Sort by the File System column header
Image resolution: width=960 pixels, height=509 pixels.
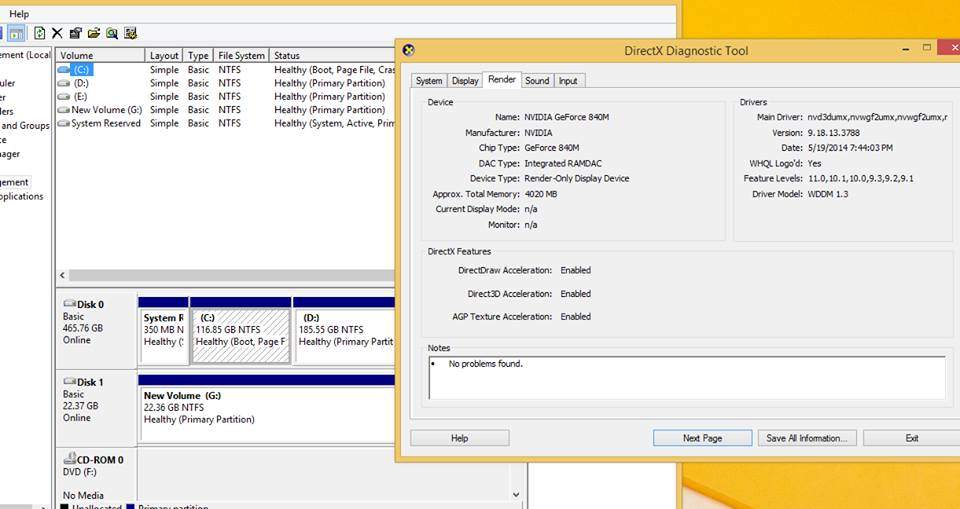click(241, 55)
